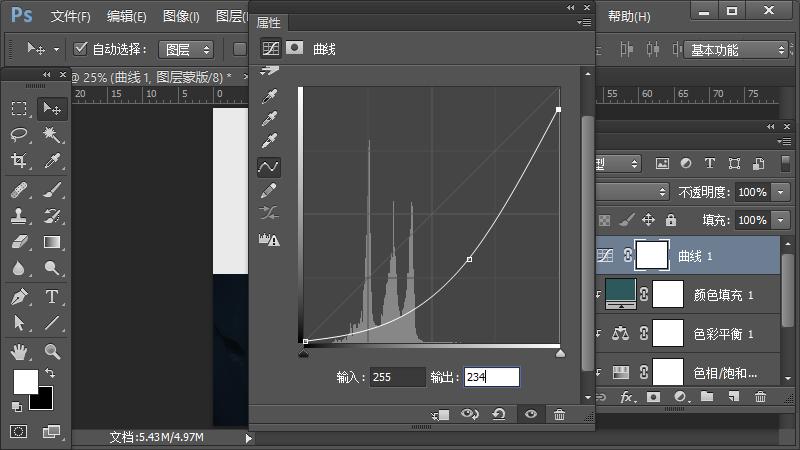This screenshot has width=800, height=450.
Task: Toggle the 自动选择 checkbox
Action: click(x=82, y=49)
